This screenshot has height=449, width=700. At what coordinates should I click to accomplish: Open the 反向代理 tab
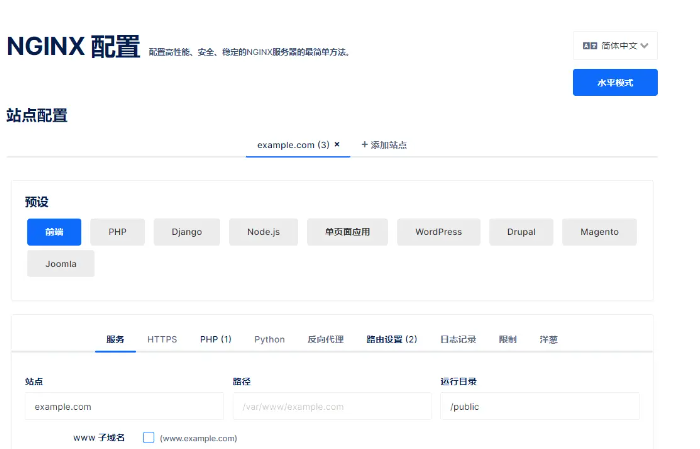pos(325,340)
